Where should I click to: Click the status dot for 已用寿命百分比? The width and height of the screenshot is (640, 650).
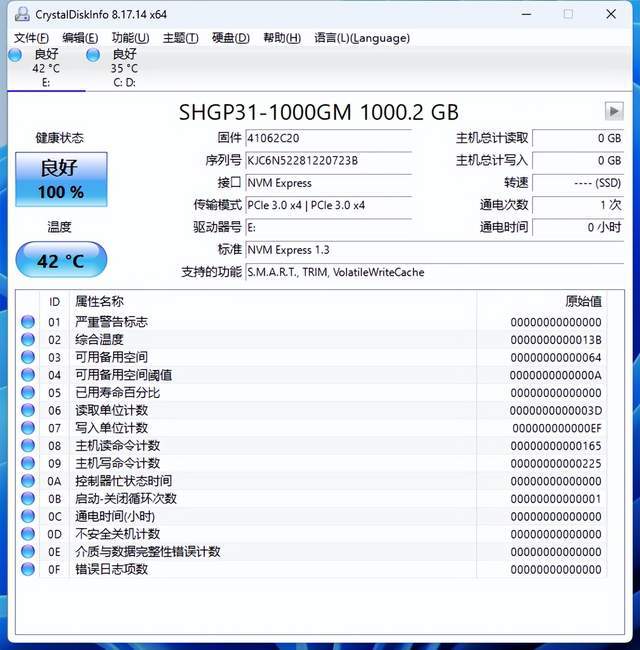coord(28,393)
